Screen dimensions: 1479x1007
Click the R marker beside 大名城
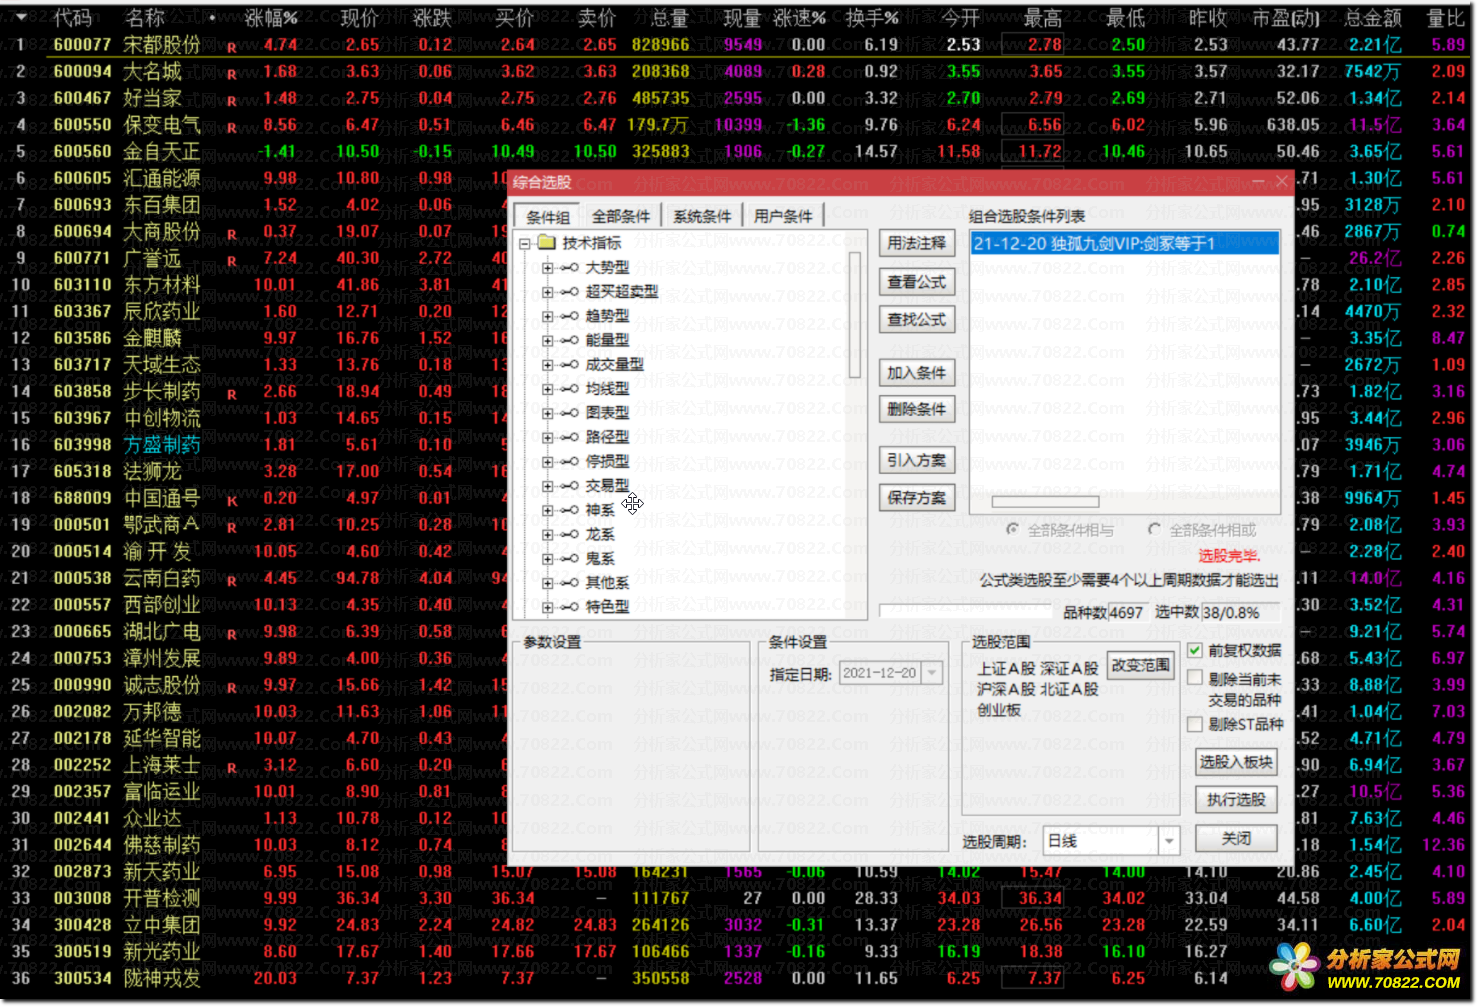click(x=232, y=74)
